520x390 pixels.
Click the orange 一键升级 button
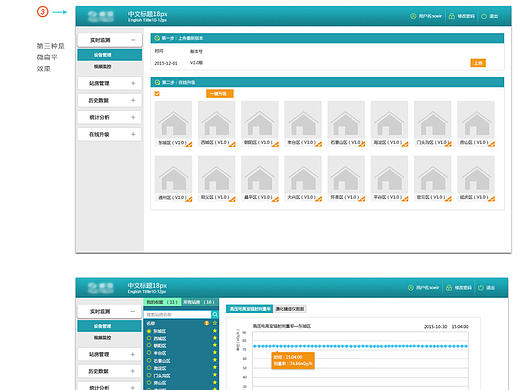[220, 94]
